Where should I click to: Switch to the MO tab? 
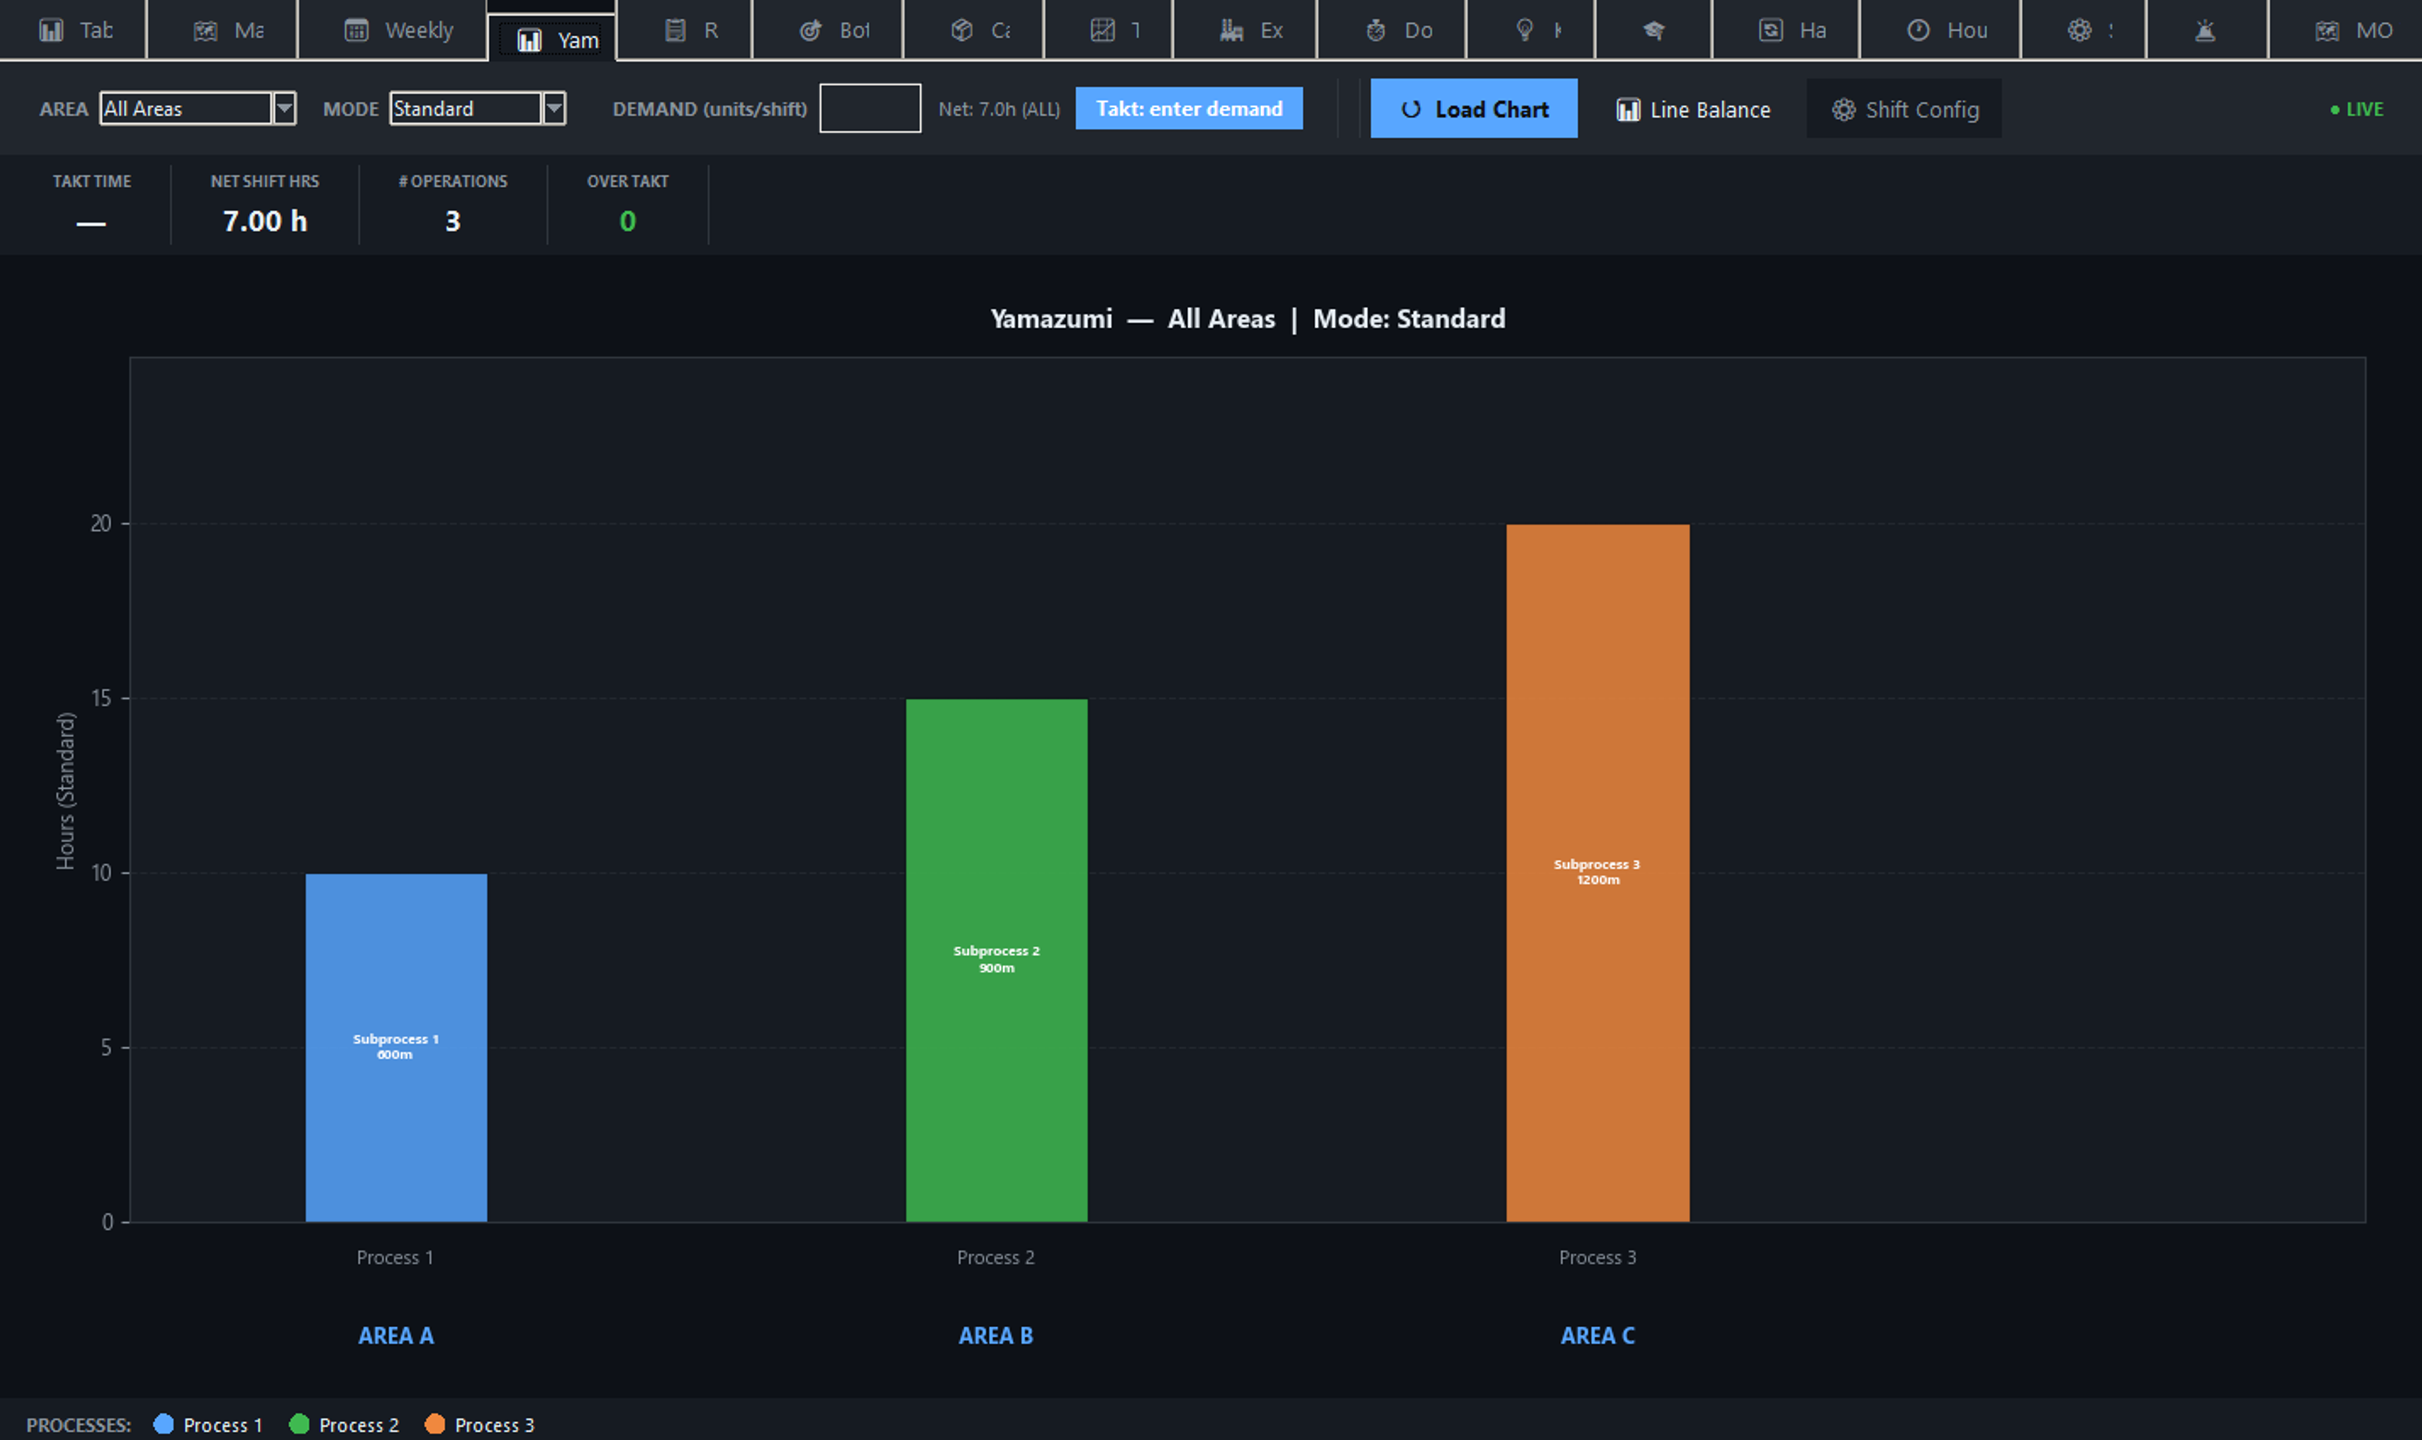pos(2346,30)
